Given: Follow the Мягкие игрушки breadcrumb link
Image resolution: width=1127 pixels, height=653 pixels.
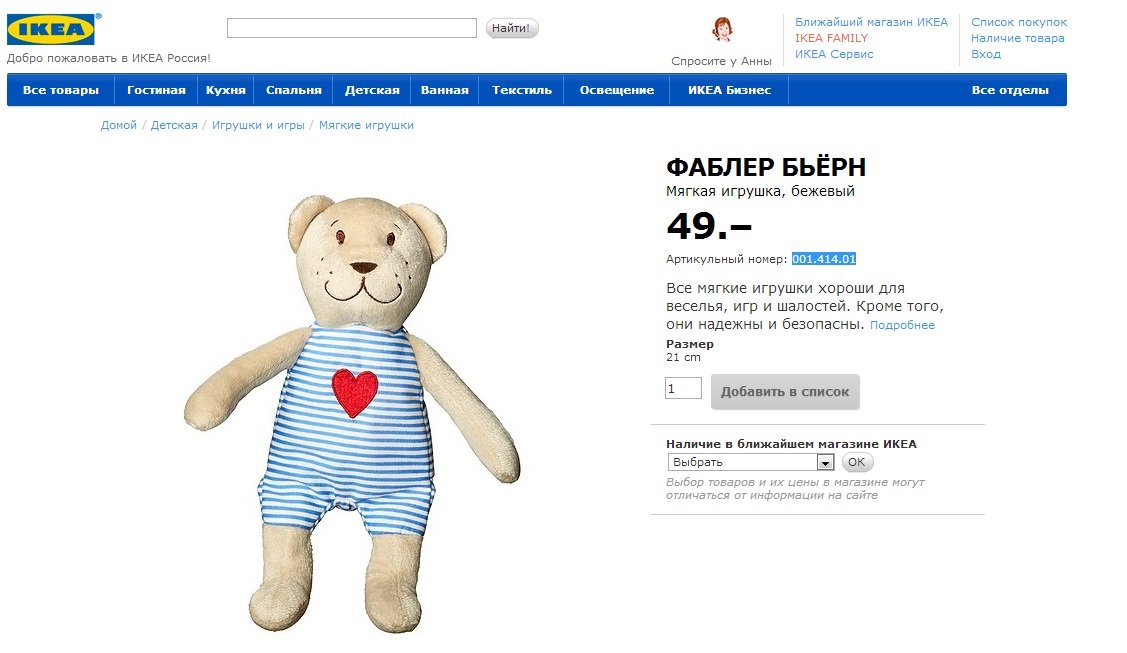Looking at the screenshot, I should [x=366, y=125].
